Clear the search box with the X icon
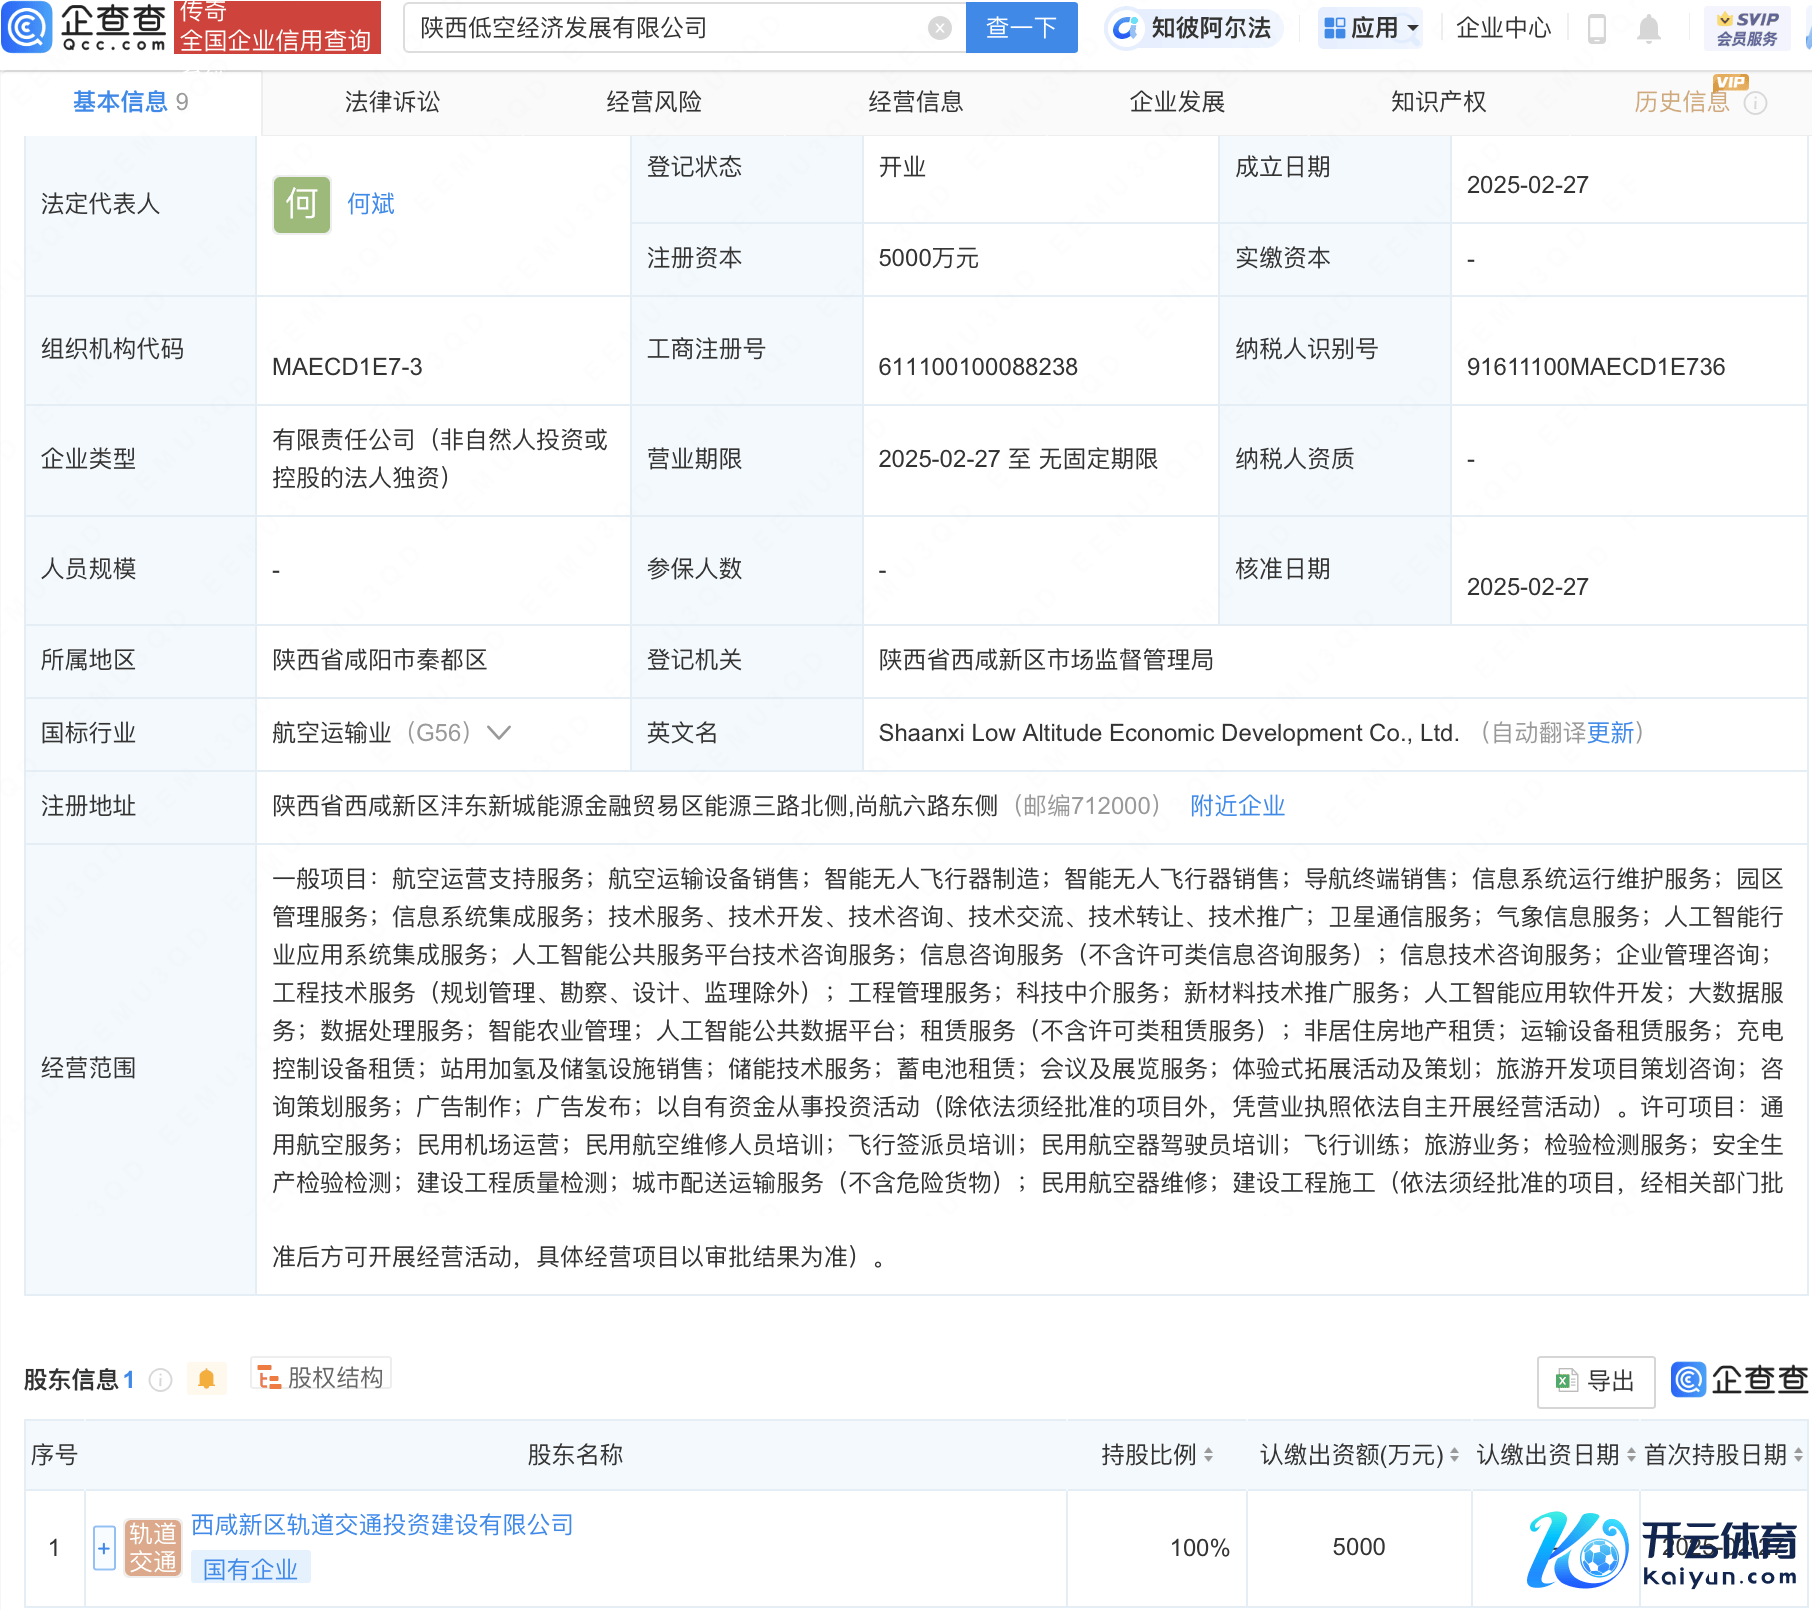The image size is (1812, 1610). coord(939,28)
